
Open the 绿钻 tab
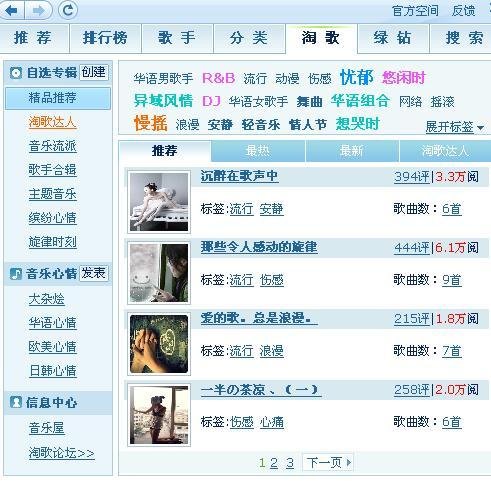point(393,38)
